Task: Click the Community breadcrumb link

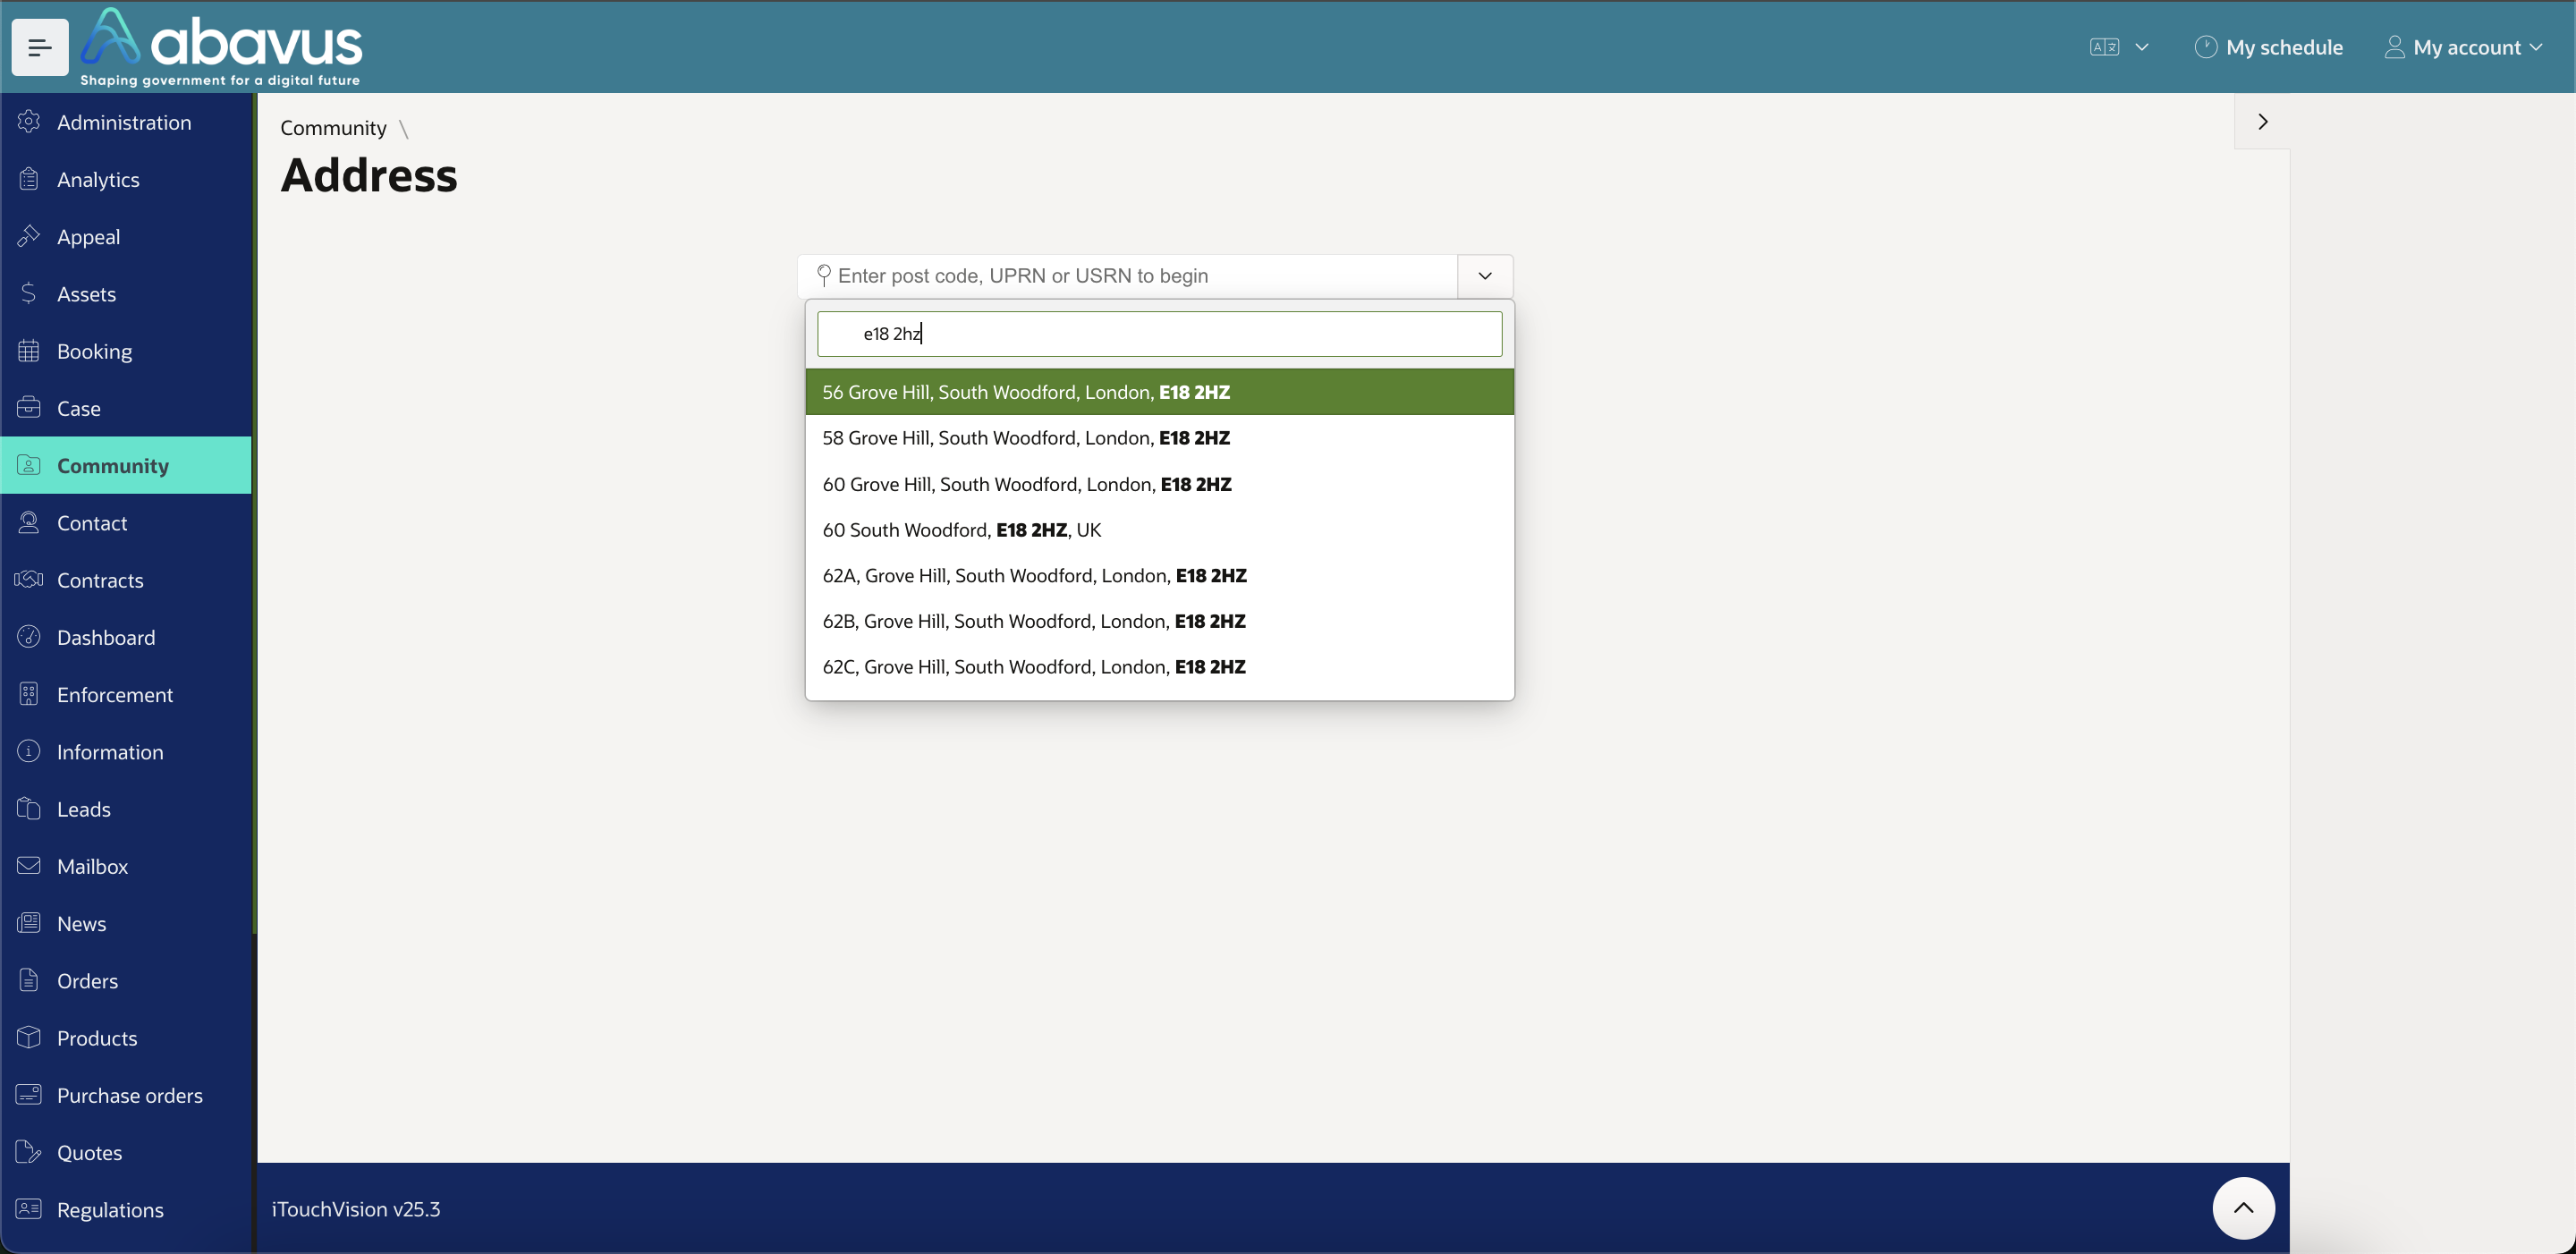Action: click(x=333, y=128)
